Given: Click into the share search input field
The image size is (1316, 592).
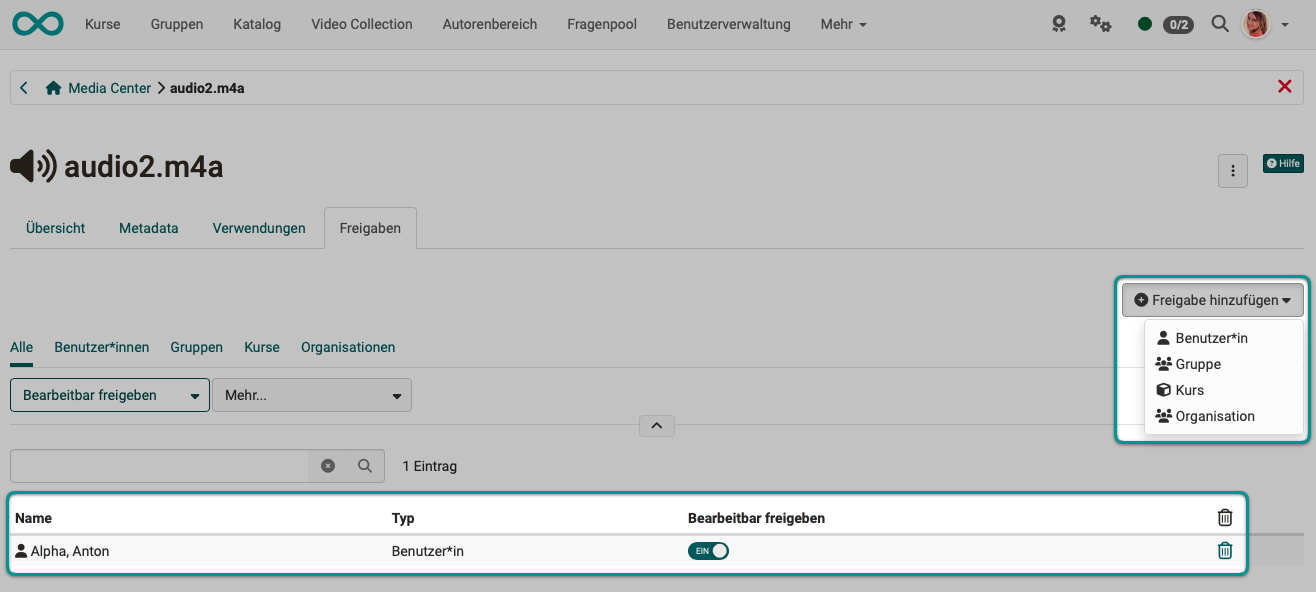Looking at the screenshot, I should coord(160,466).
